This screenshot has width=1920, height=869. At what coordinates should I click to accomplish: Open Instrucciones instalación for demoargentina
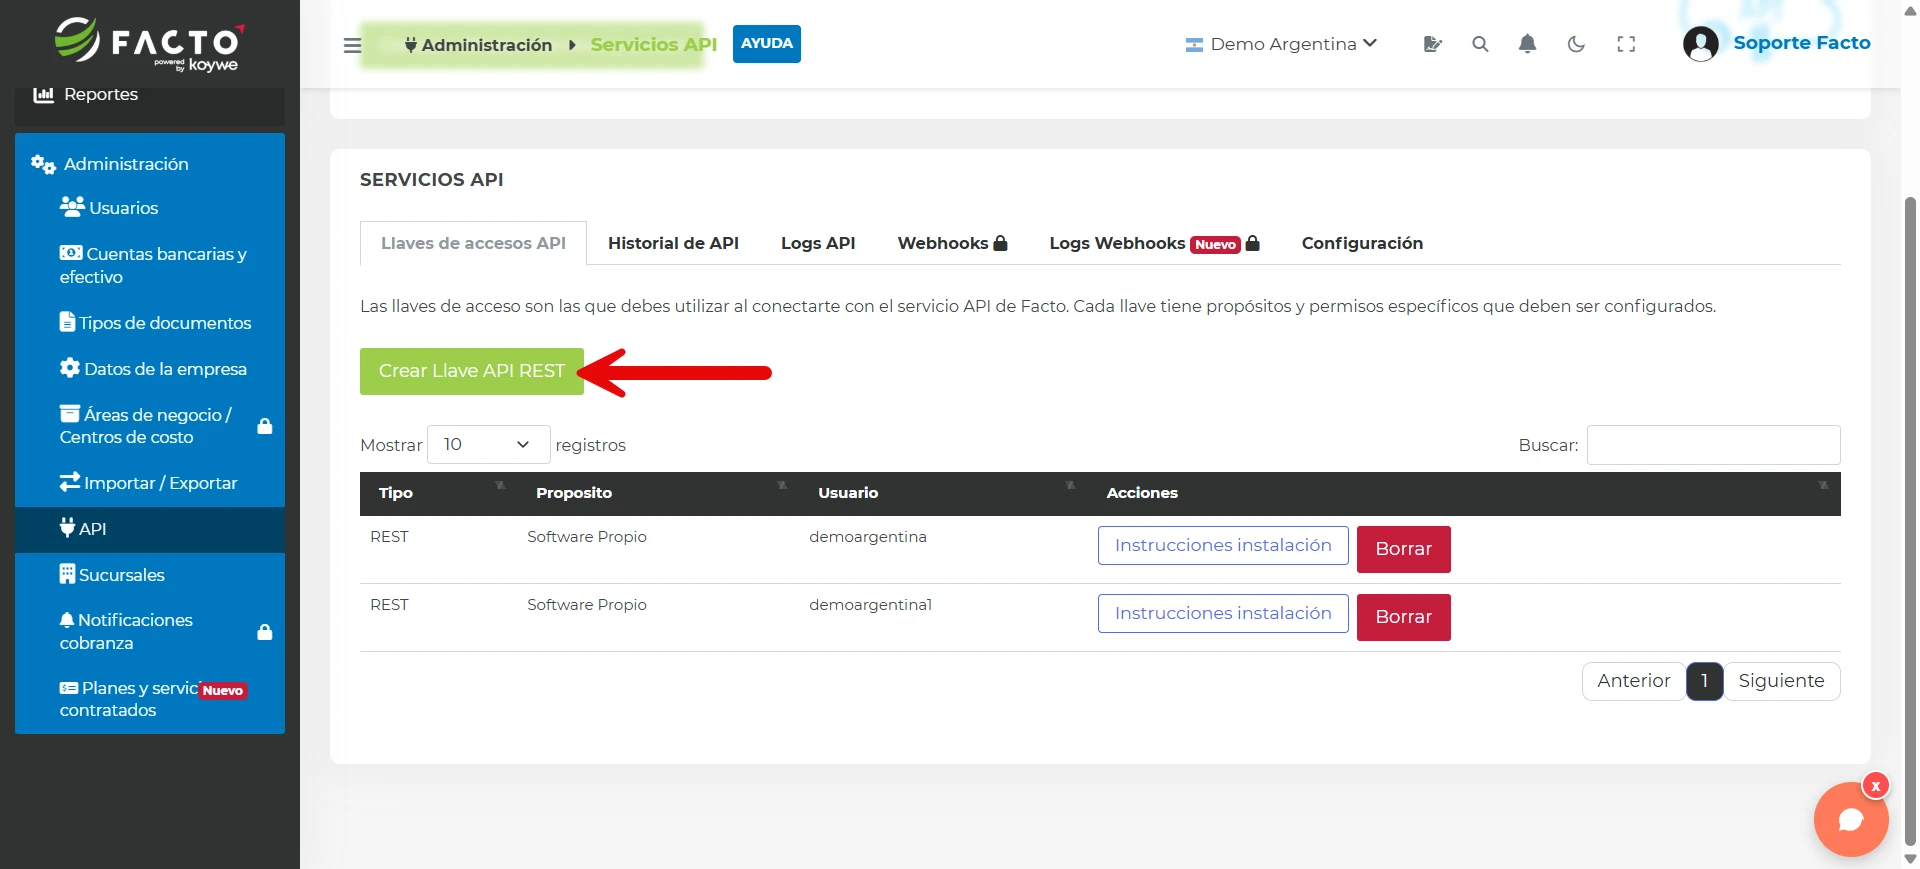1223,545
